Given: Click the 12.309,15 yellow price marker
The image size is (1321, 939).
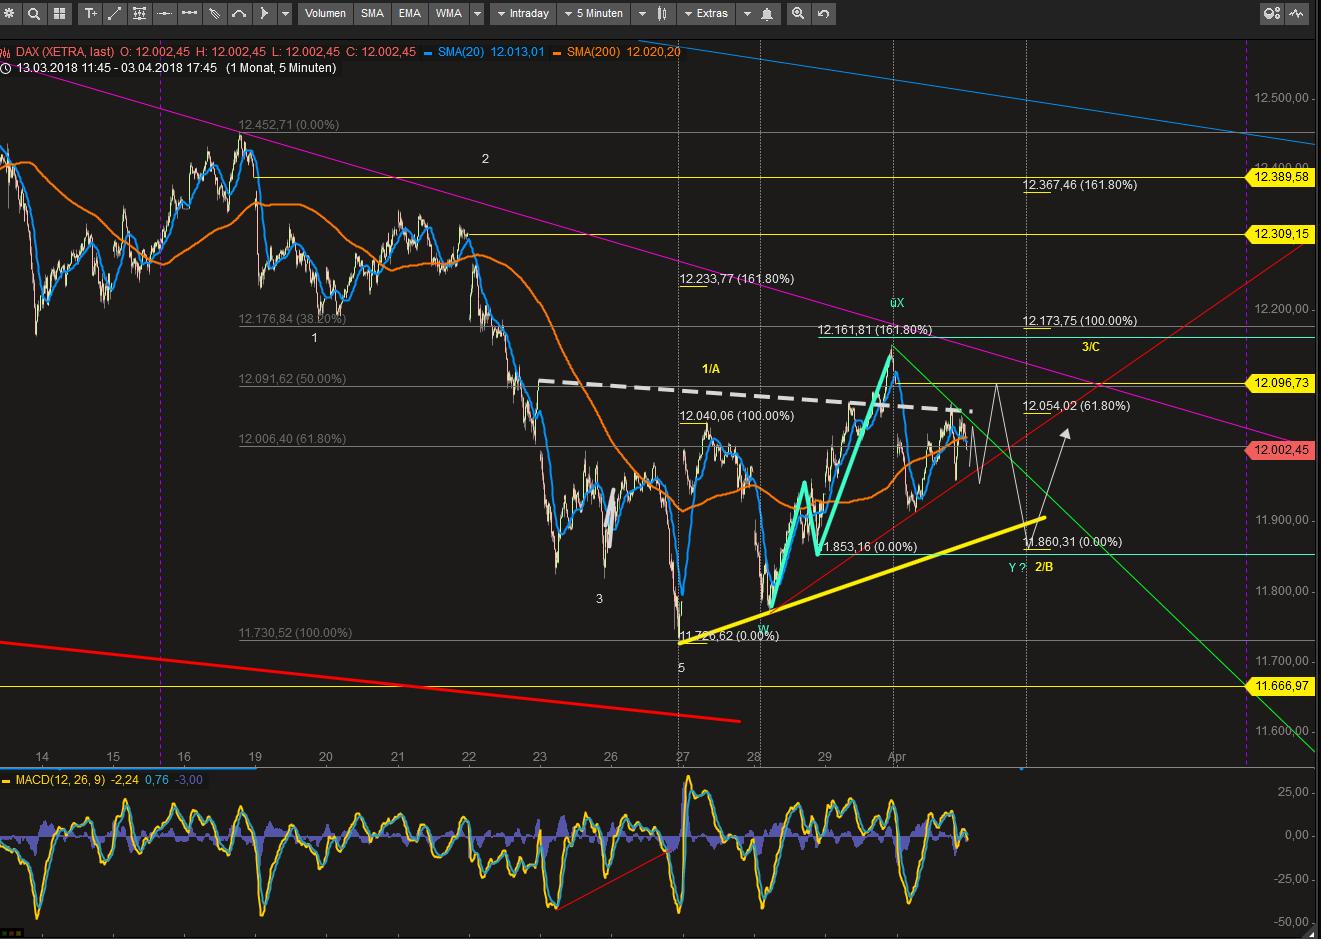Looking at the screenshot, I should click(x=1279, y=234).
